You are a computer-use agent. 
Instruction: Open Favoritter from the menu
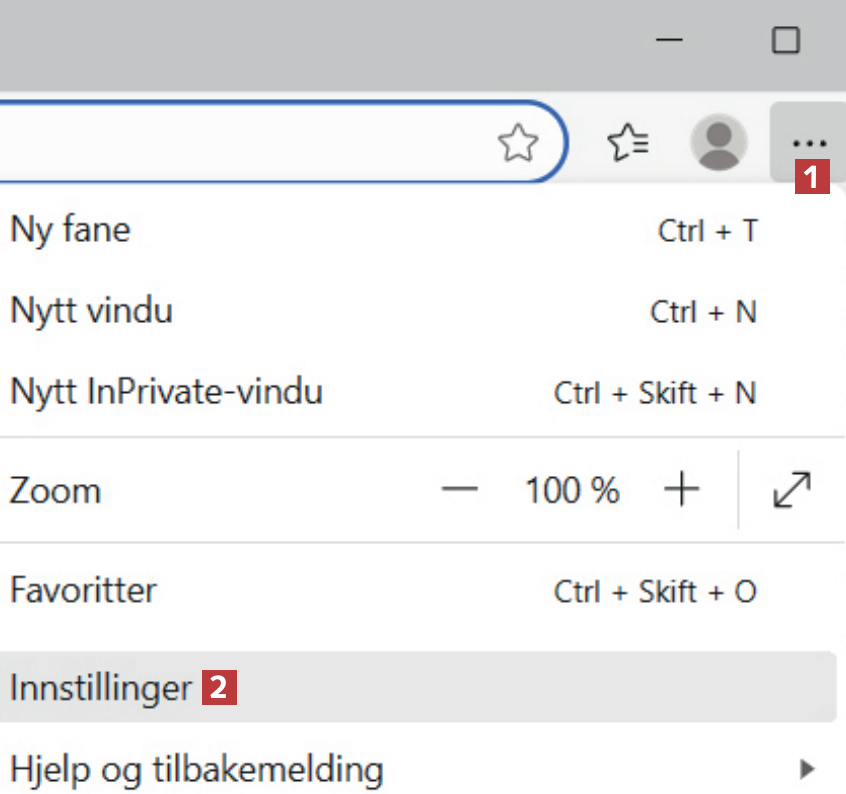point(83,590)
